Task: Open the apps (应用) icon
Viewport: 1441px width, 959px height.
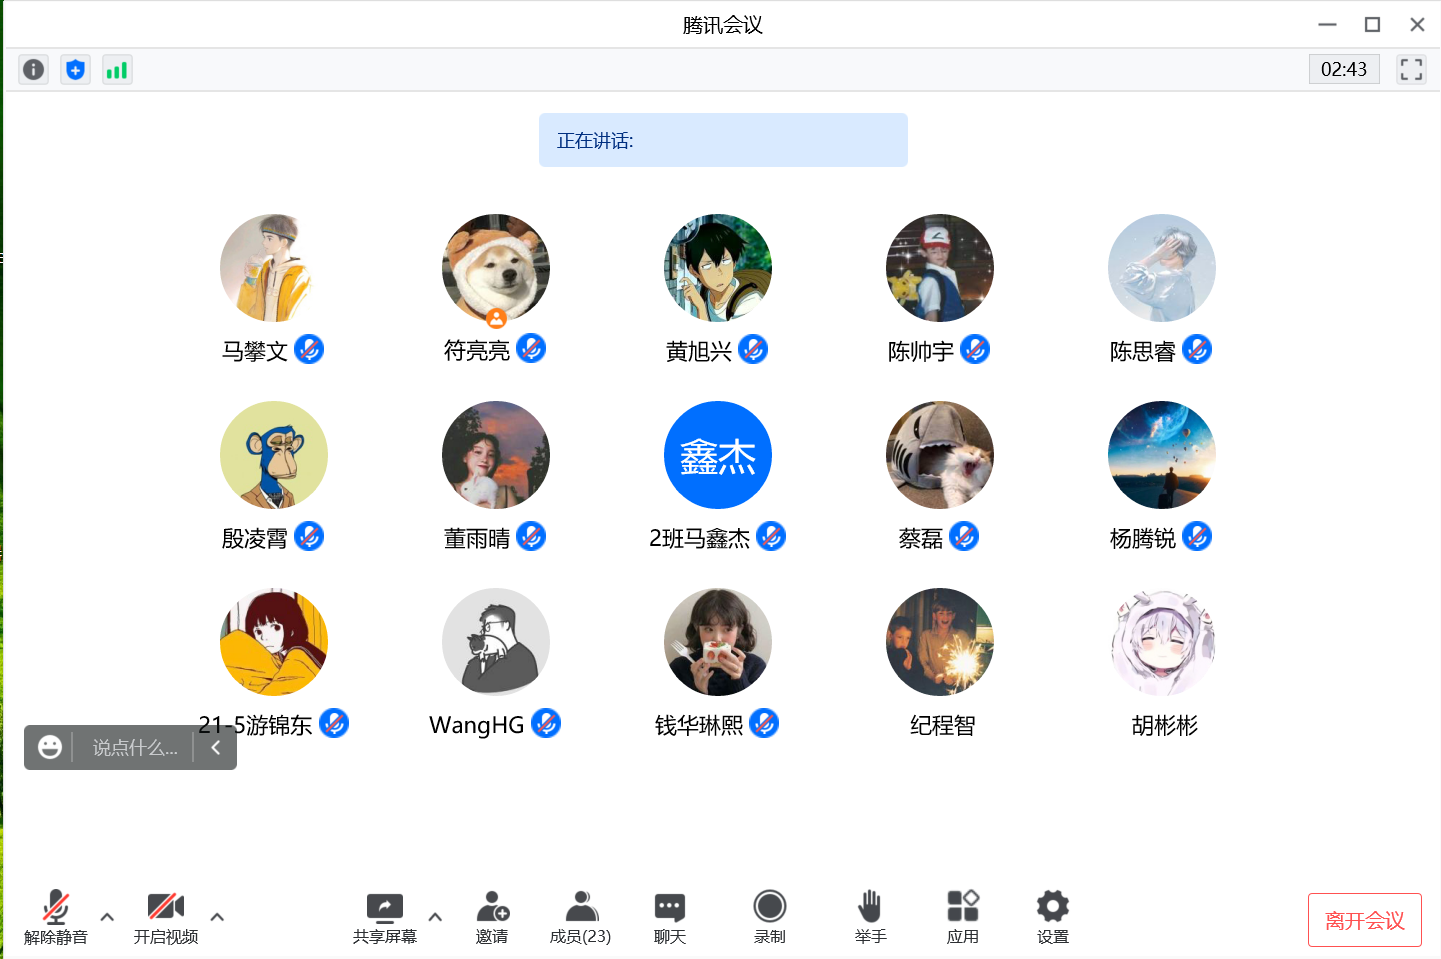Action: pos(962,916)
